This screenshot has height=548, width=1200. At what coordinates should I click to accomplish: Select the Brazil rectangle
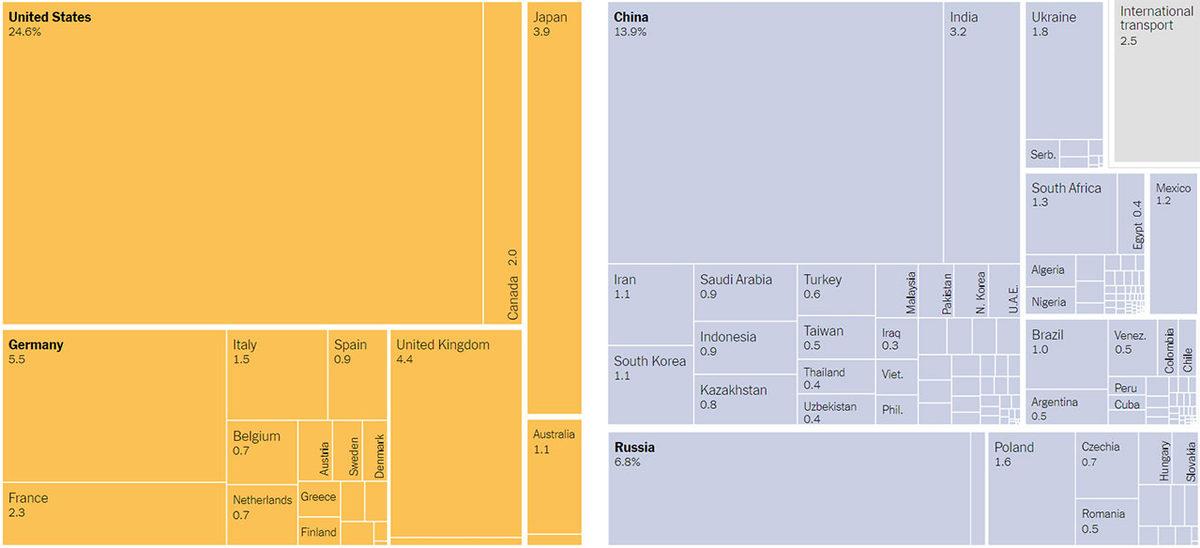pyautogui.click(x=1065, y=352)
